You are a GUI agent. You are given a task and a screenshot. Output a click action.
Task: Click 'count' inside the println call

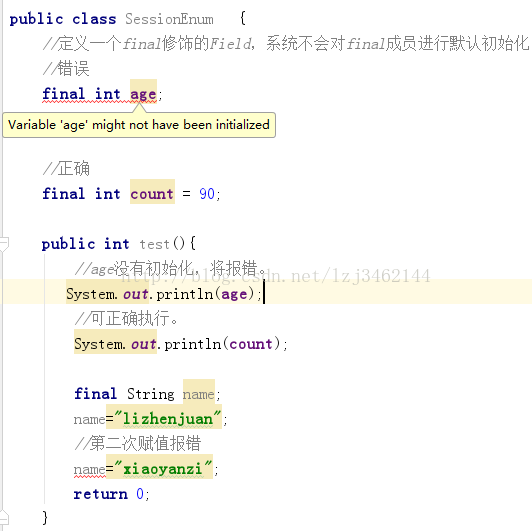click(x=251, y=344)
